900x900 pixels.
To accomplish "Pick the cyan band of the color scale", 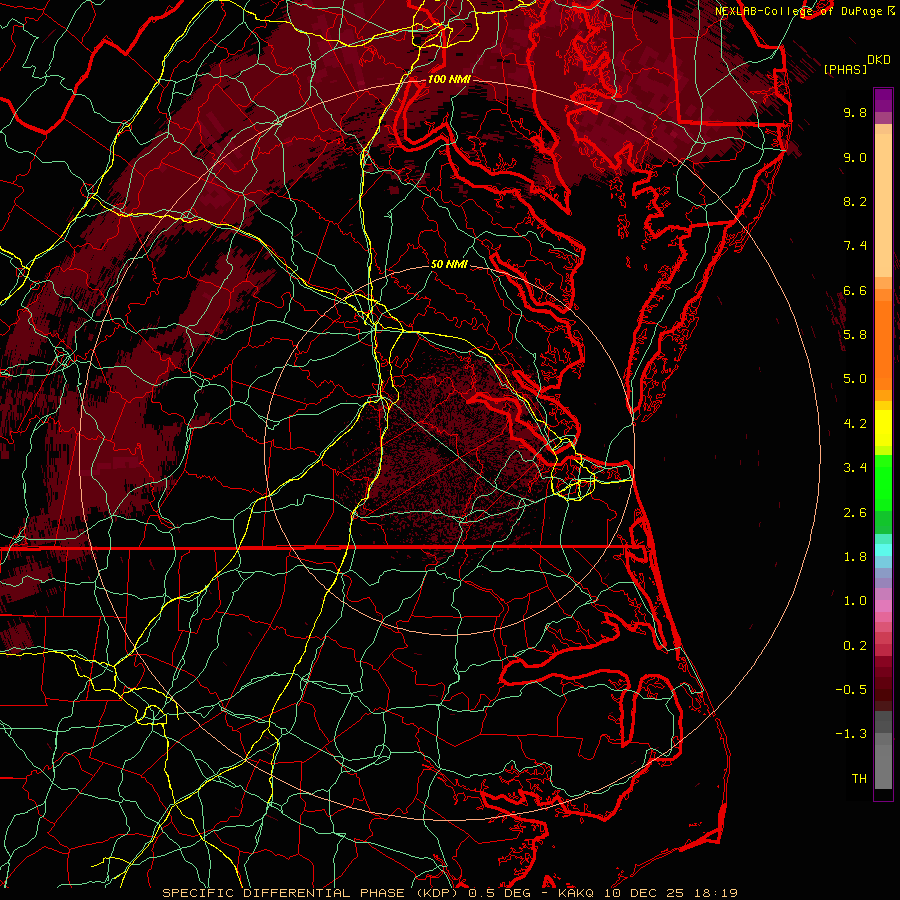I will click(883, 550).
